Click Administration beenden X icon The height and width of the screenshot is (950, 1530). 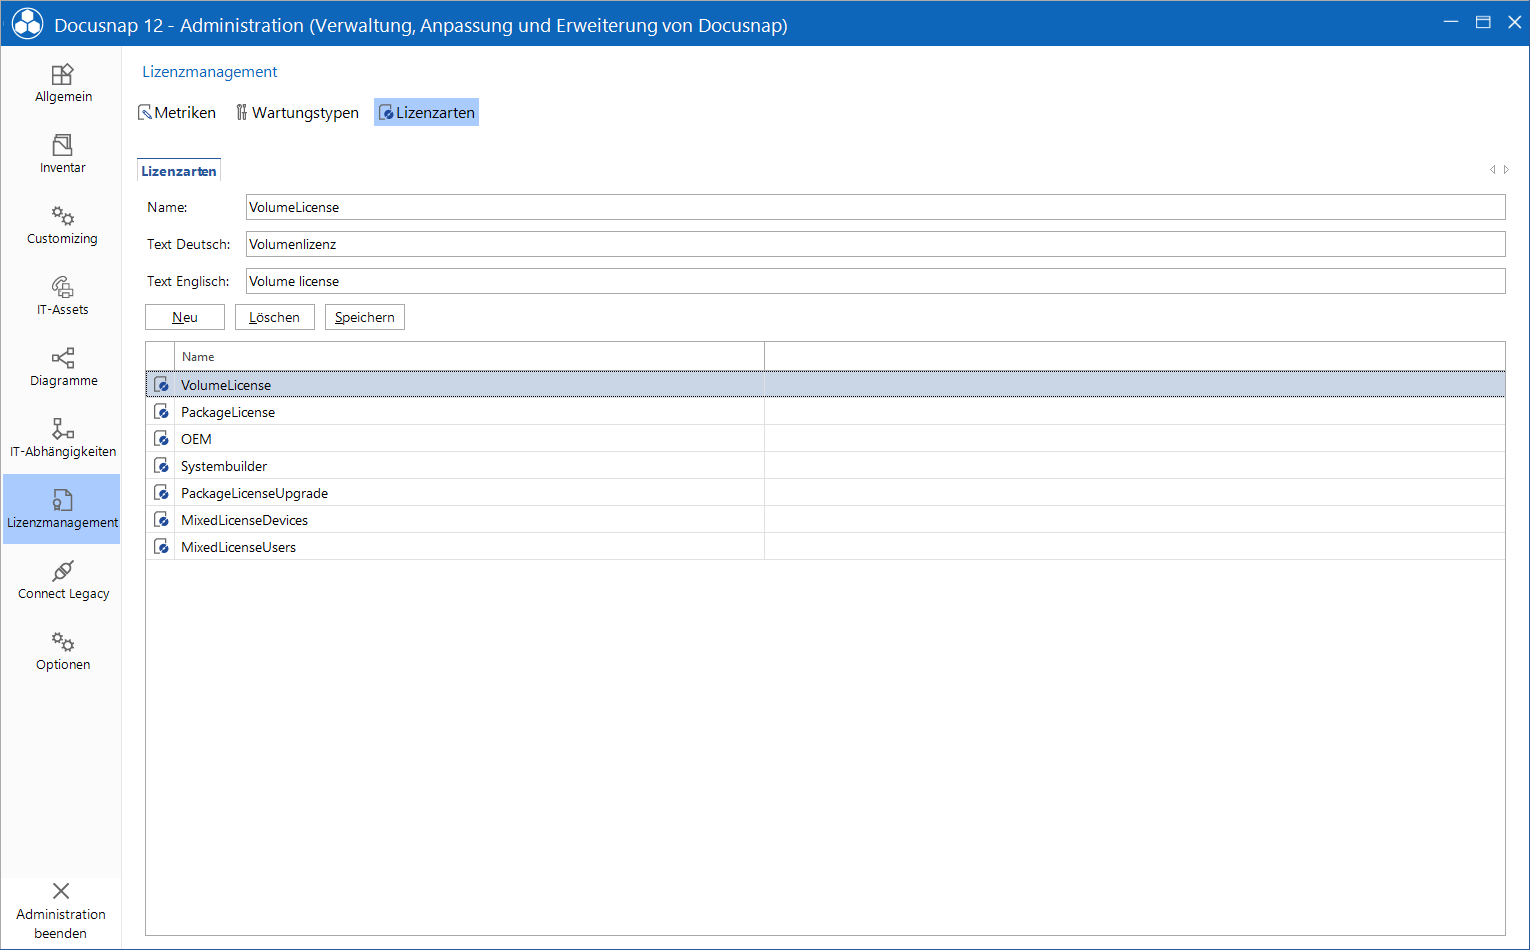(x=61, y=891)
